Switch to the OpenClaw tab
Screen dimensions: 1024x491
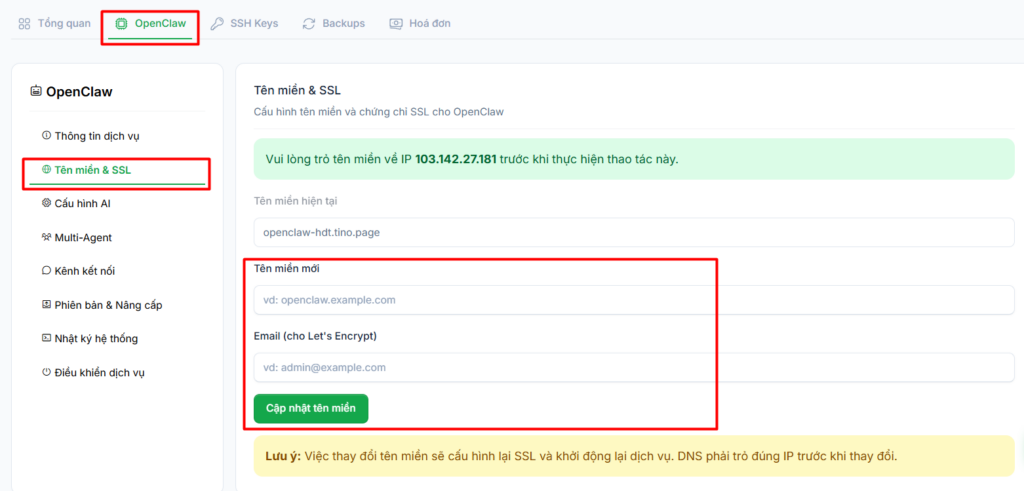[x=150, y=24]
